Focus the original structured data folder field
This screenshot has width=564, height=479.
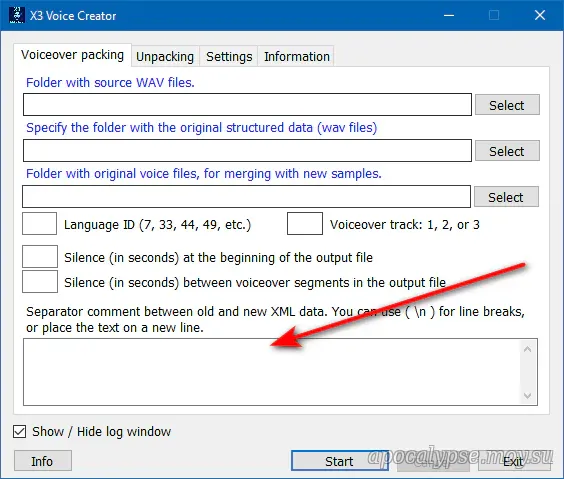point(247,151)
